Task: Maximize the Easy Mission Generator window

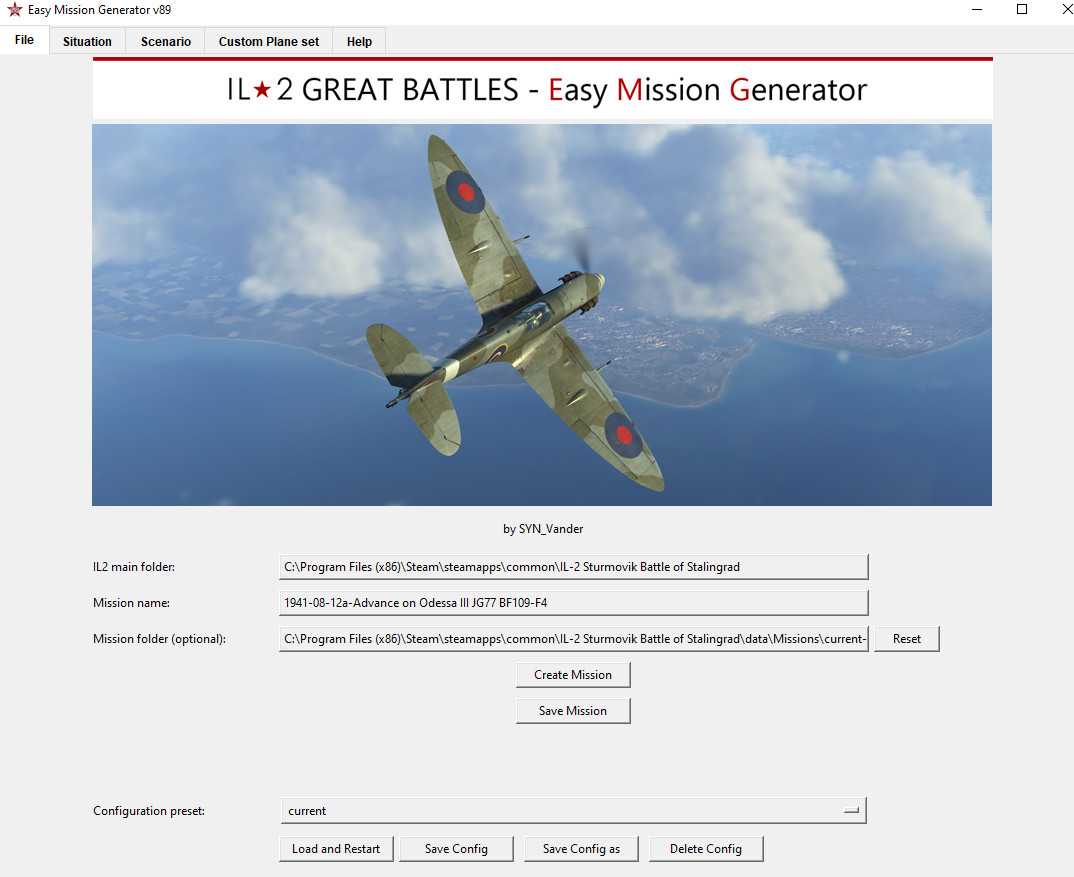Action: point(1022,10)
